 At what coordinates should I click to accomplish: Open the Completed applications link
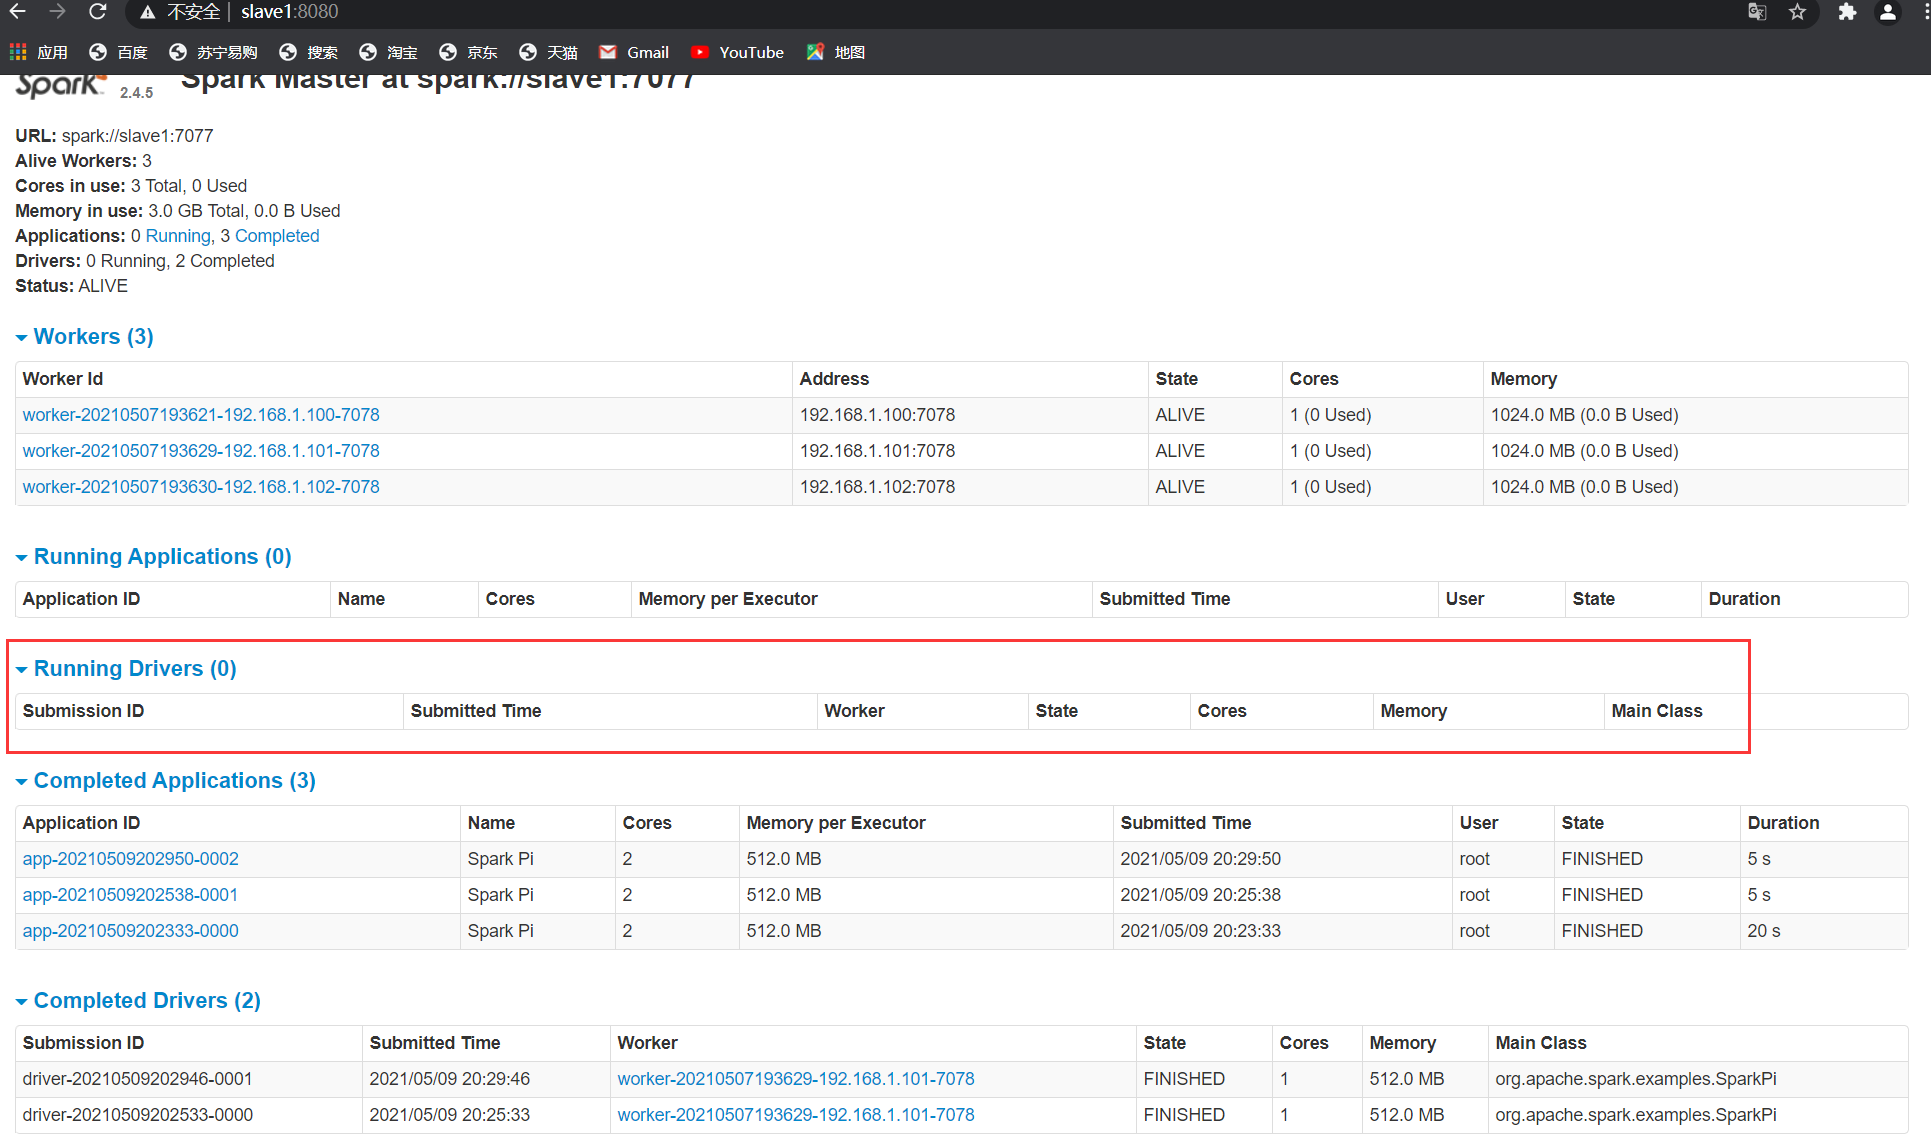coord(276,235)
